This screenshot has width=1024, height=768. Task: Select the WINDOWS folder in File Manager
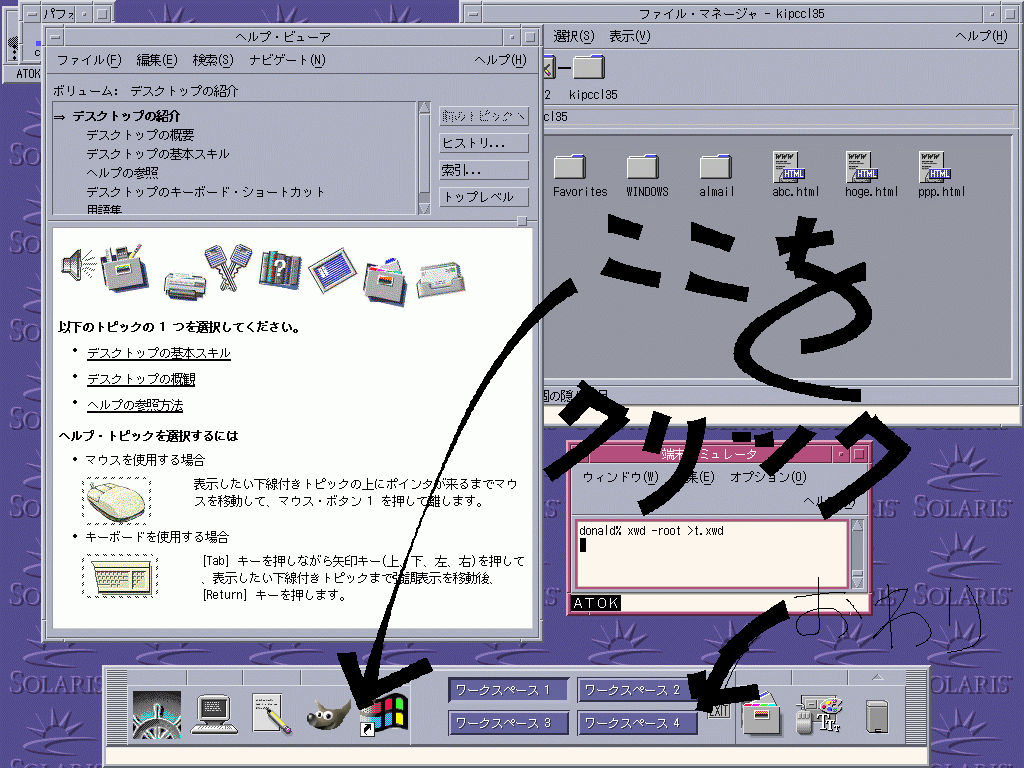coord(647,175)
